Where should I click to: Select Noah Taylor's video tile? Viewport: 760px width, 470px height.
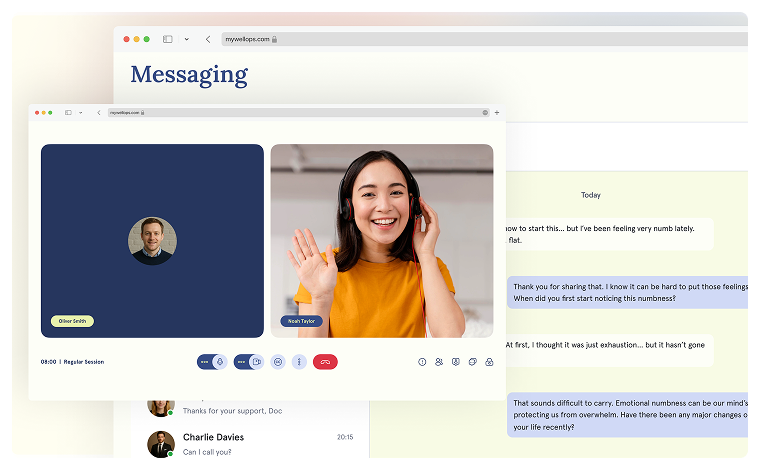(x=381, y=240)
